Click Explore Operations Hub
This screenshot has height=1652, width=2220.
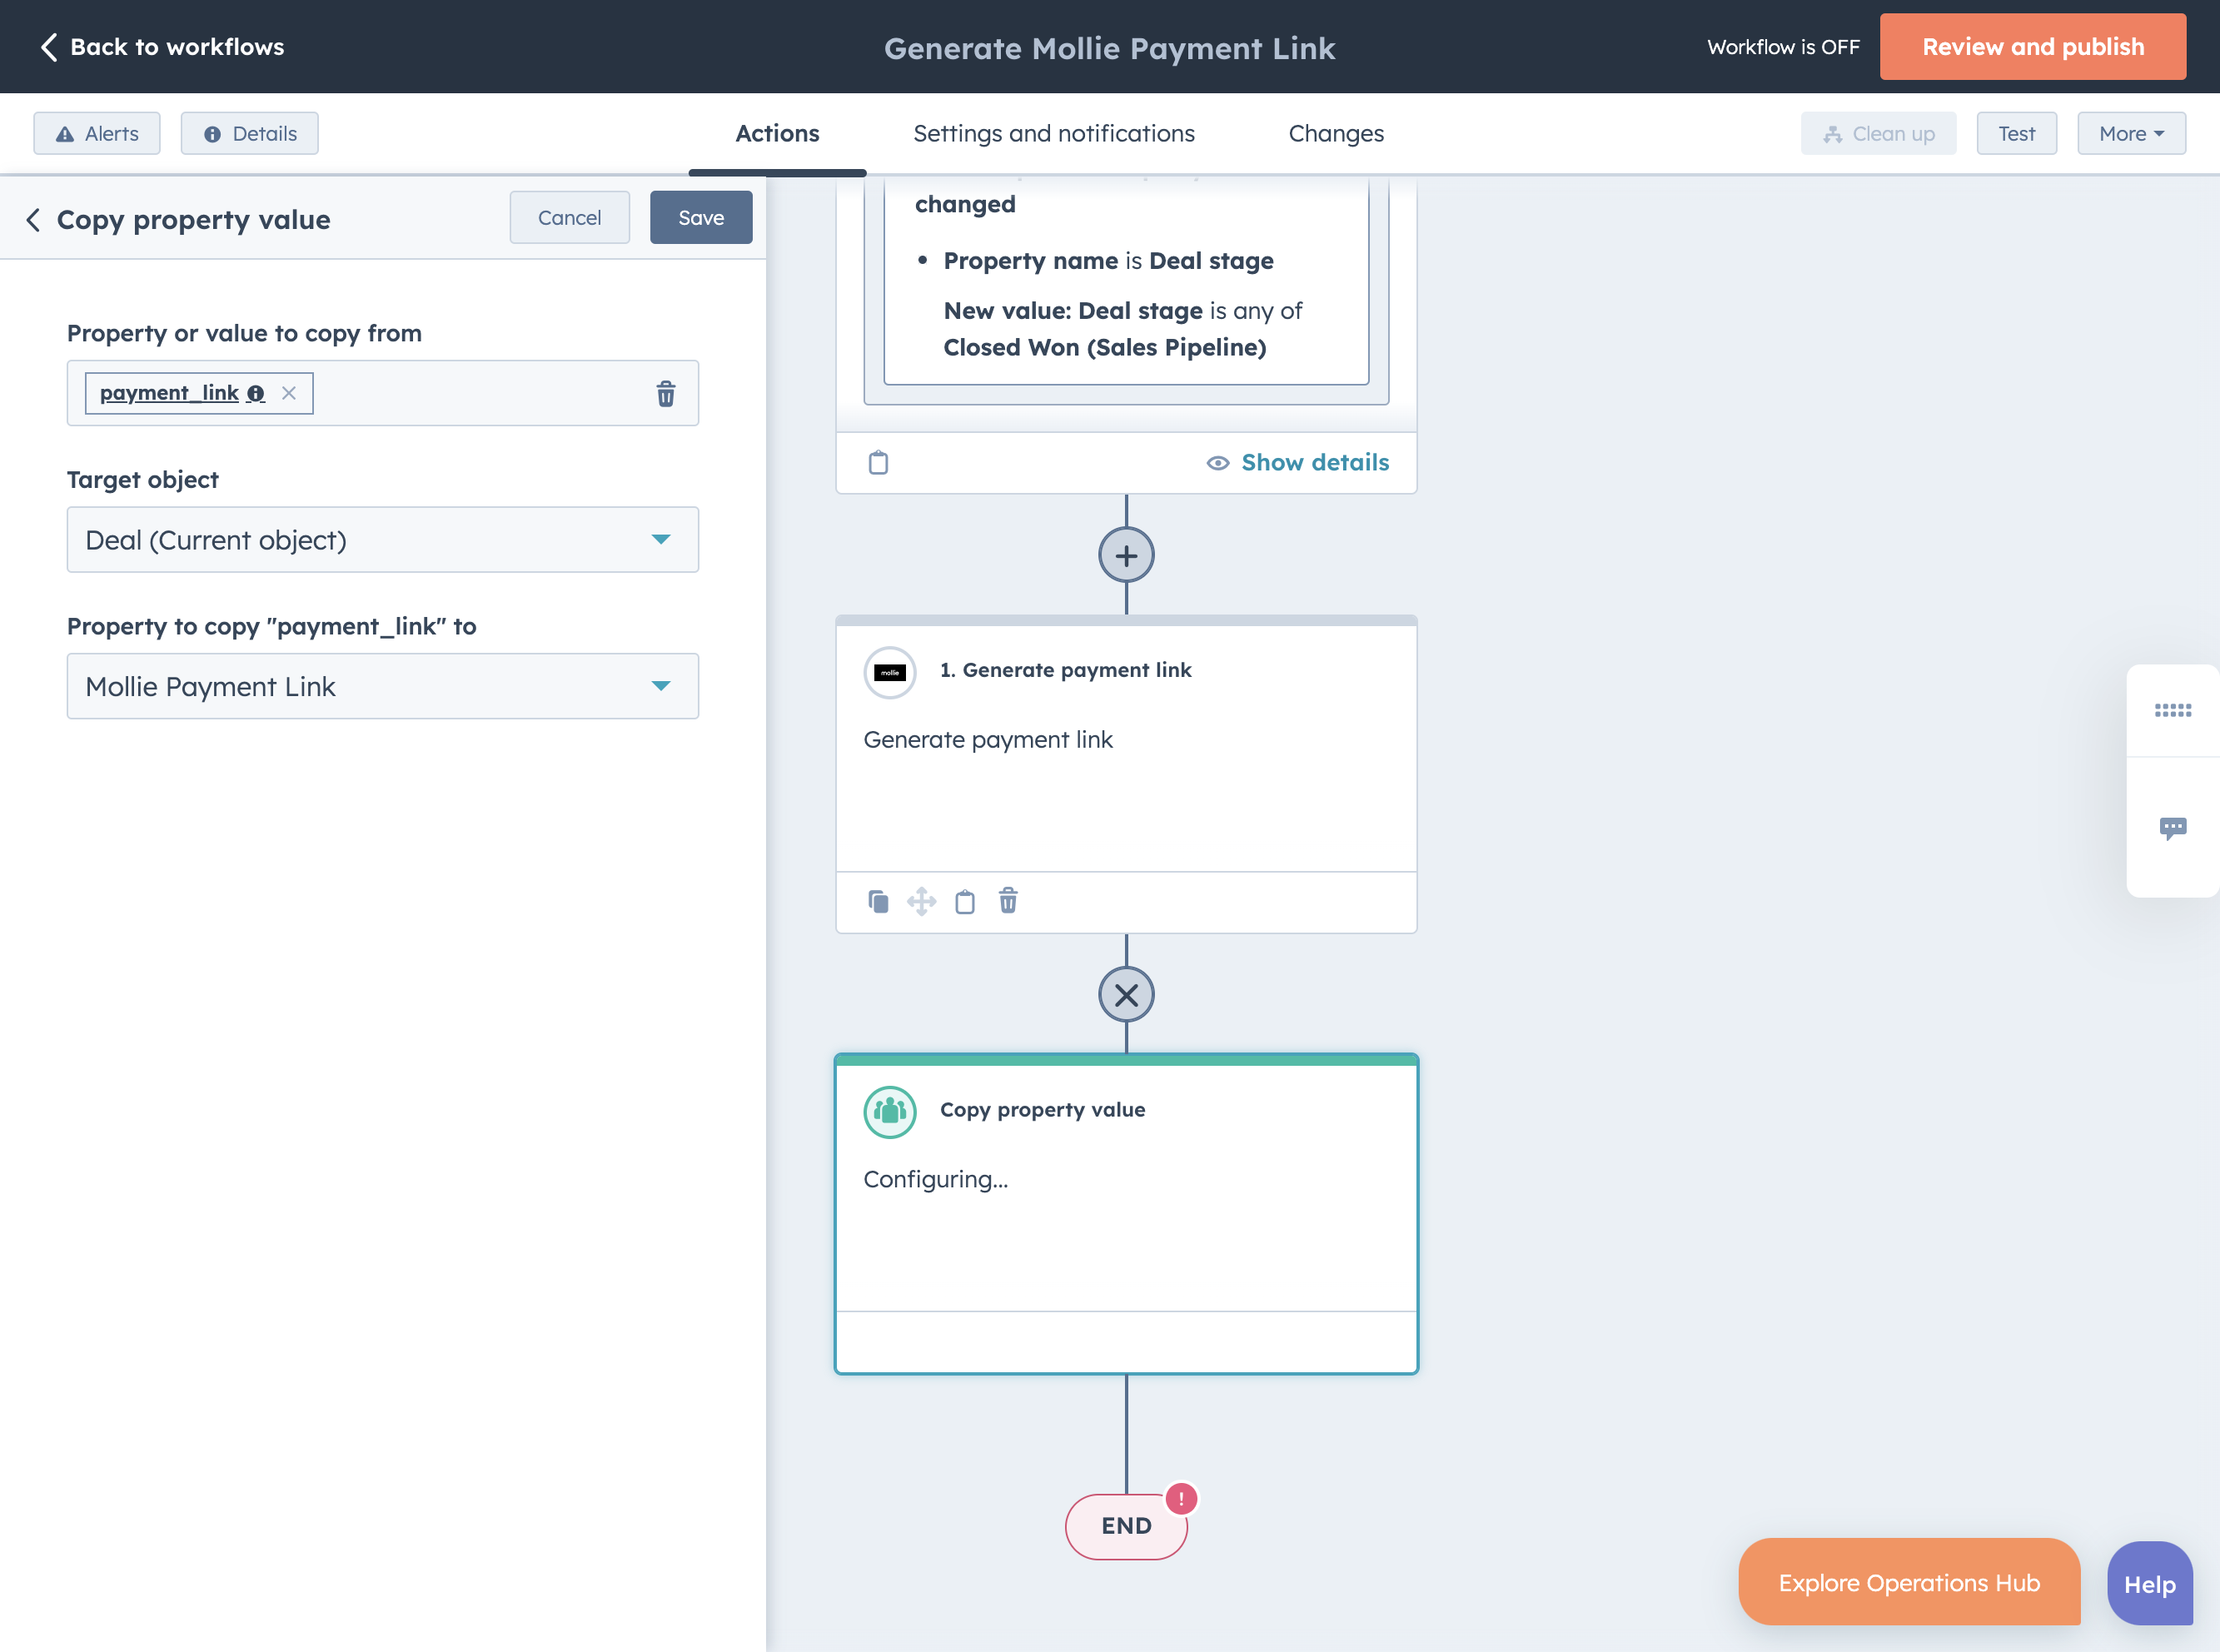coord(1909,1582)
